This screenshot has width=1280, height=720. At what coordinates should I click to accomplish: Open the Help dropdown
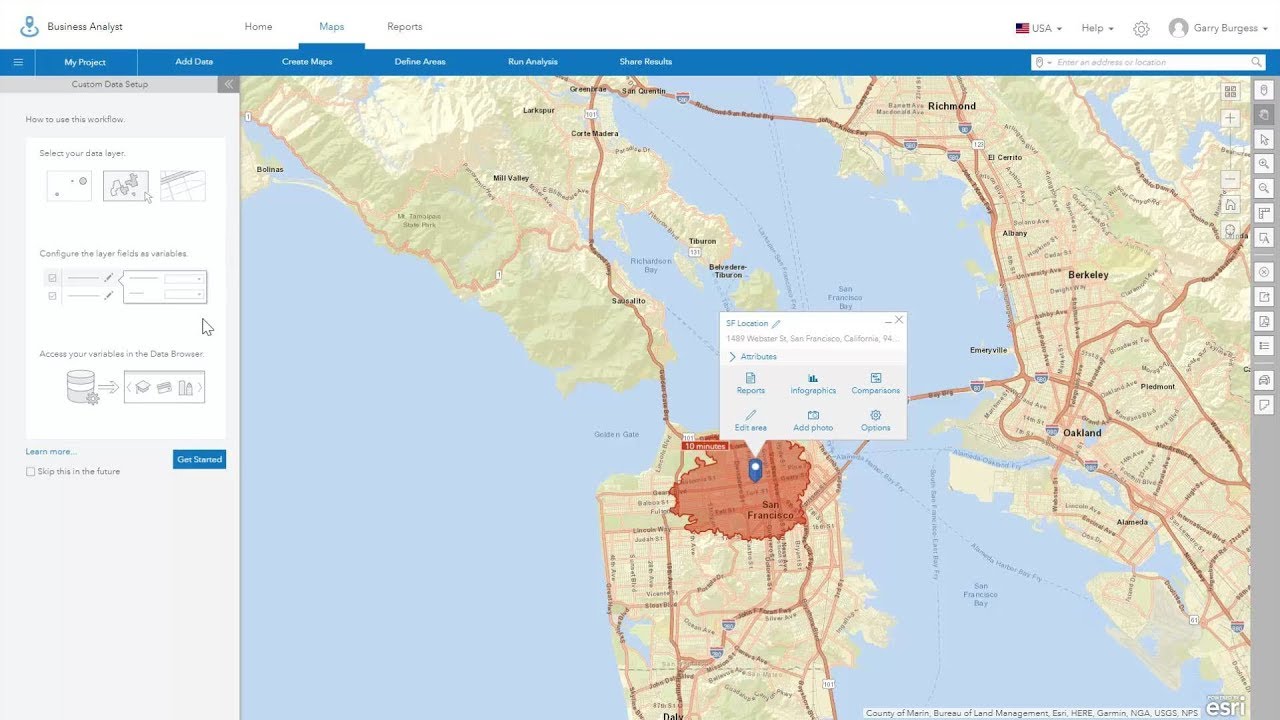(1097, 29)
